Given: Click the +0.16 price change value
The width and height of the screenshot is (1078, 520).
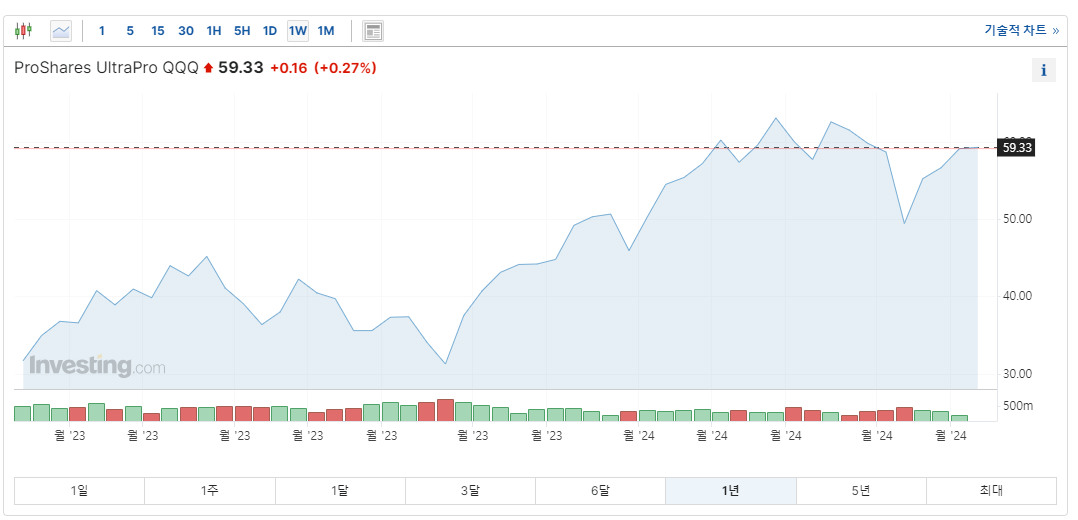Looking at the screenshot, I should [289, 68].
